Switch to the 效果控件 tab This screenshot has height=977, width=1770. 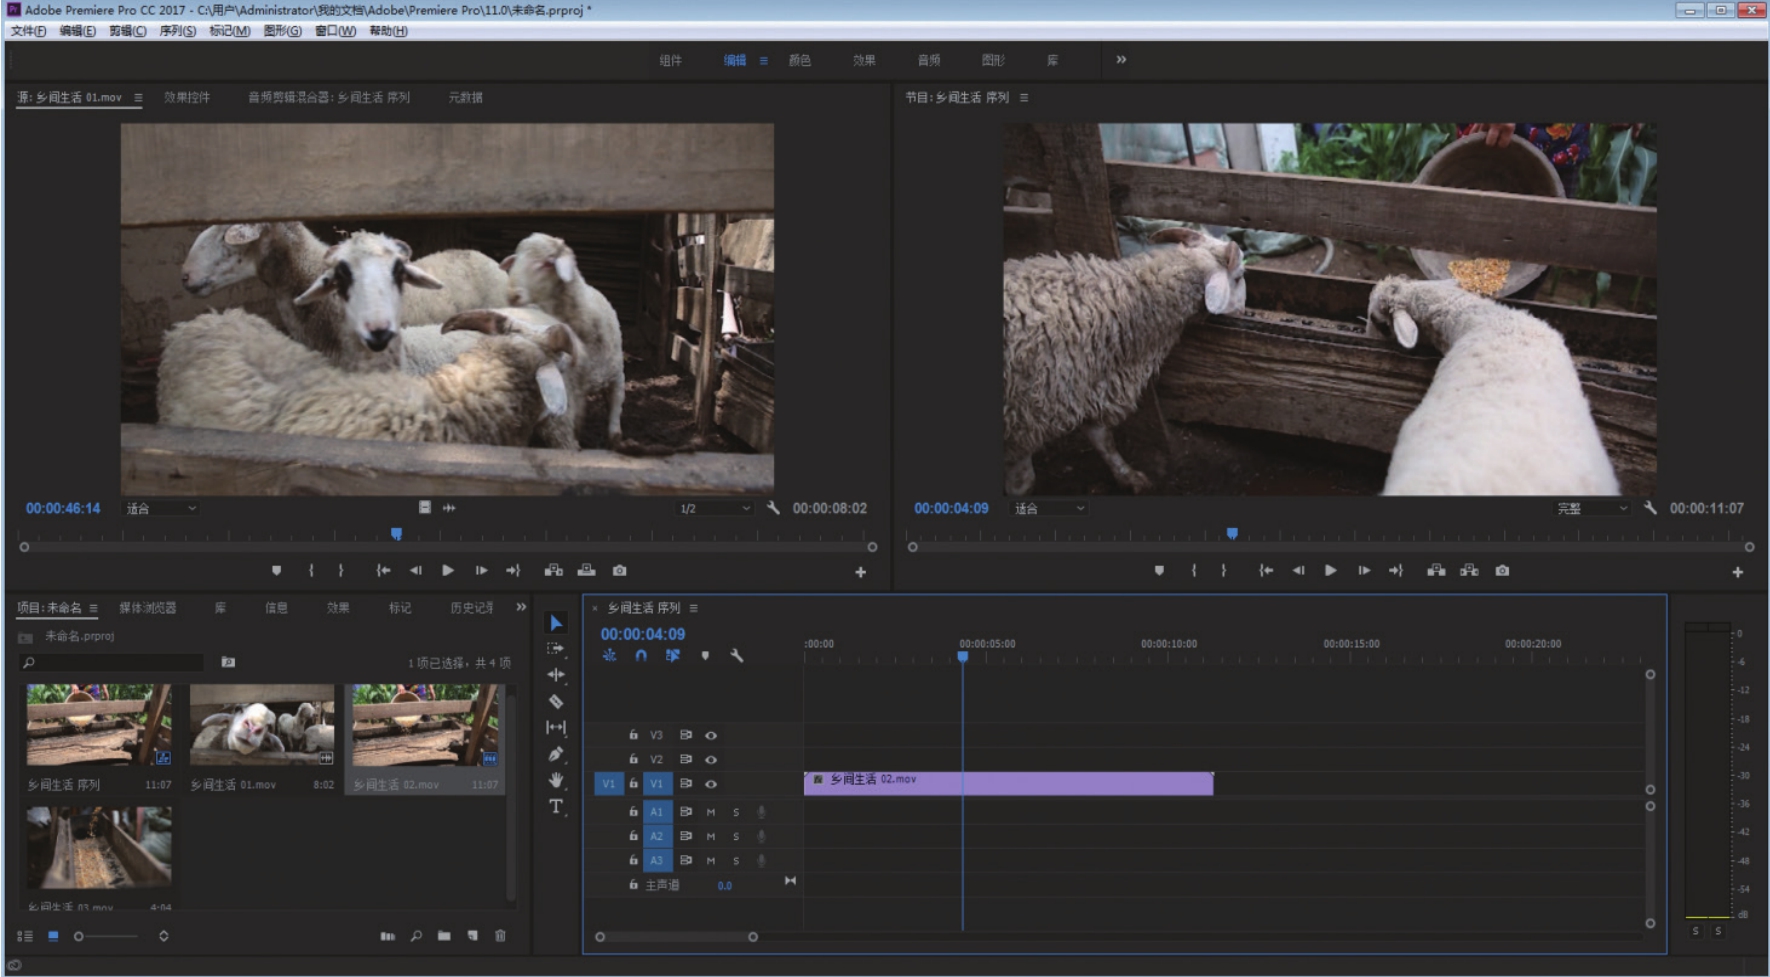[x=187, y=97]
